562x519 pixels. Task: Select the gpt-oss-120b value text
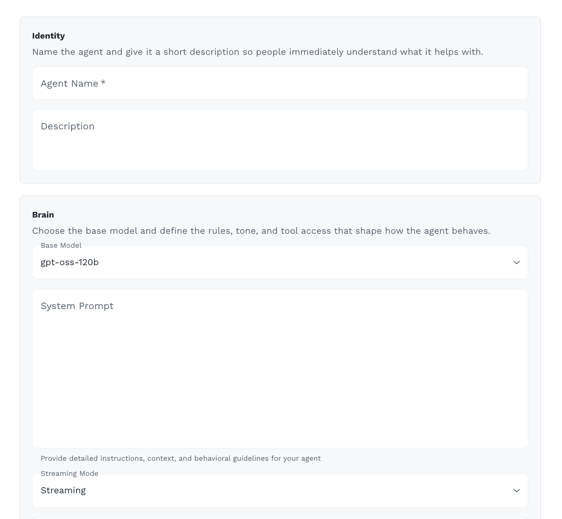coord(70,262)
